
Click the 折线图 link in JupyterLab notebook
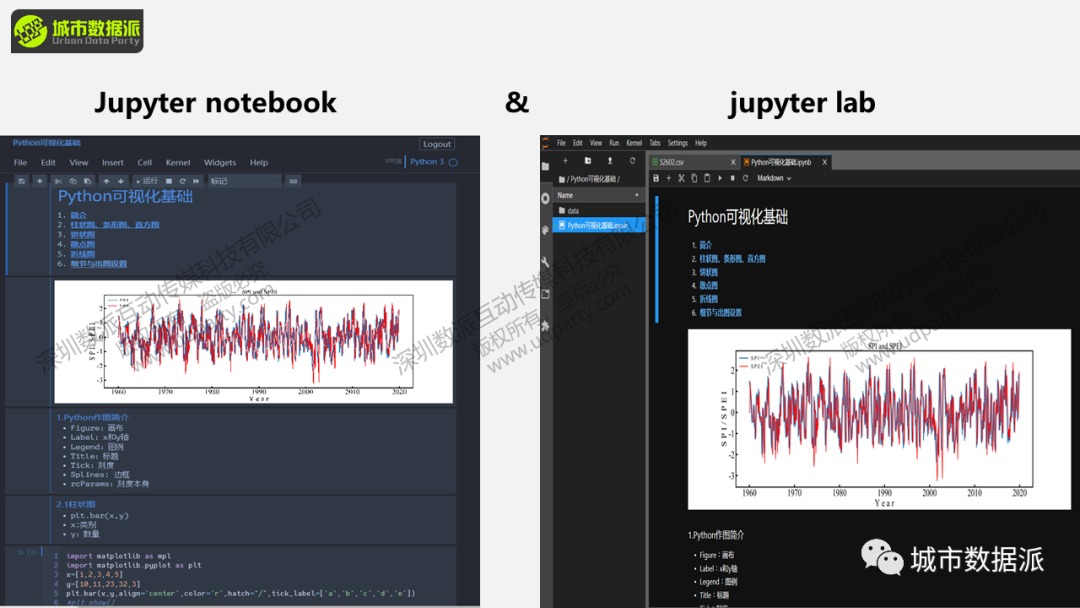pos(709,299)
